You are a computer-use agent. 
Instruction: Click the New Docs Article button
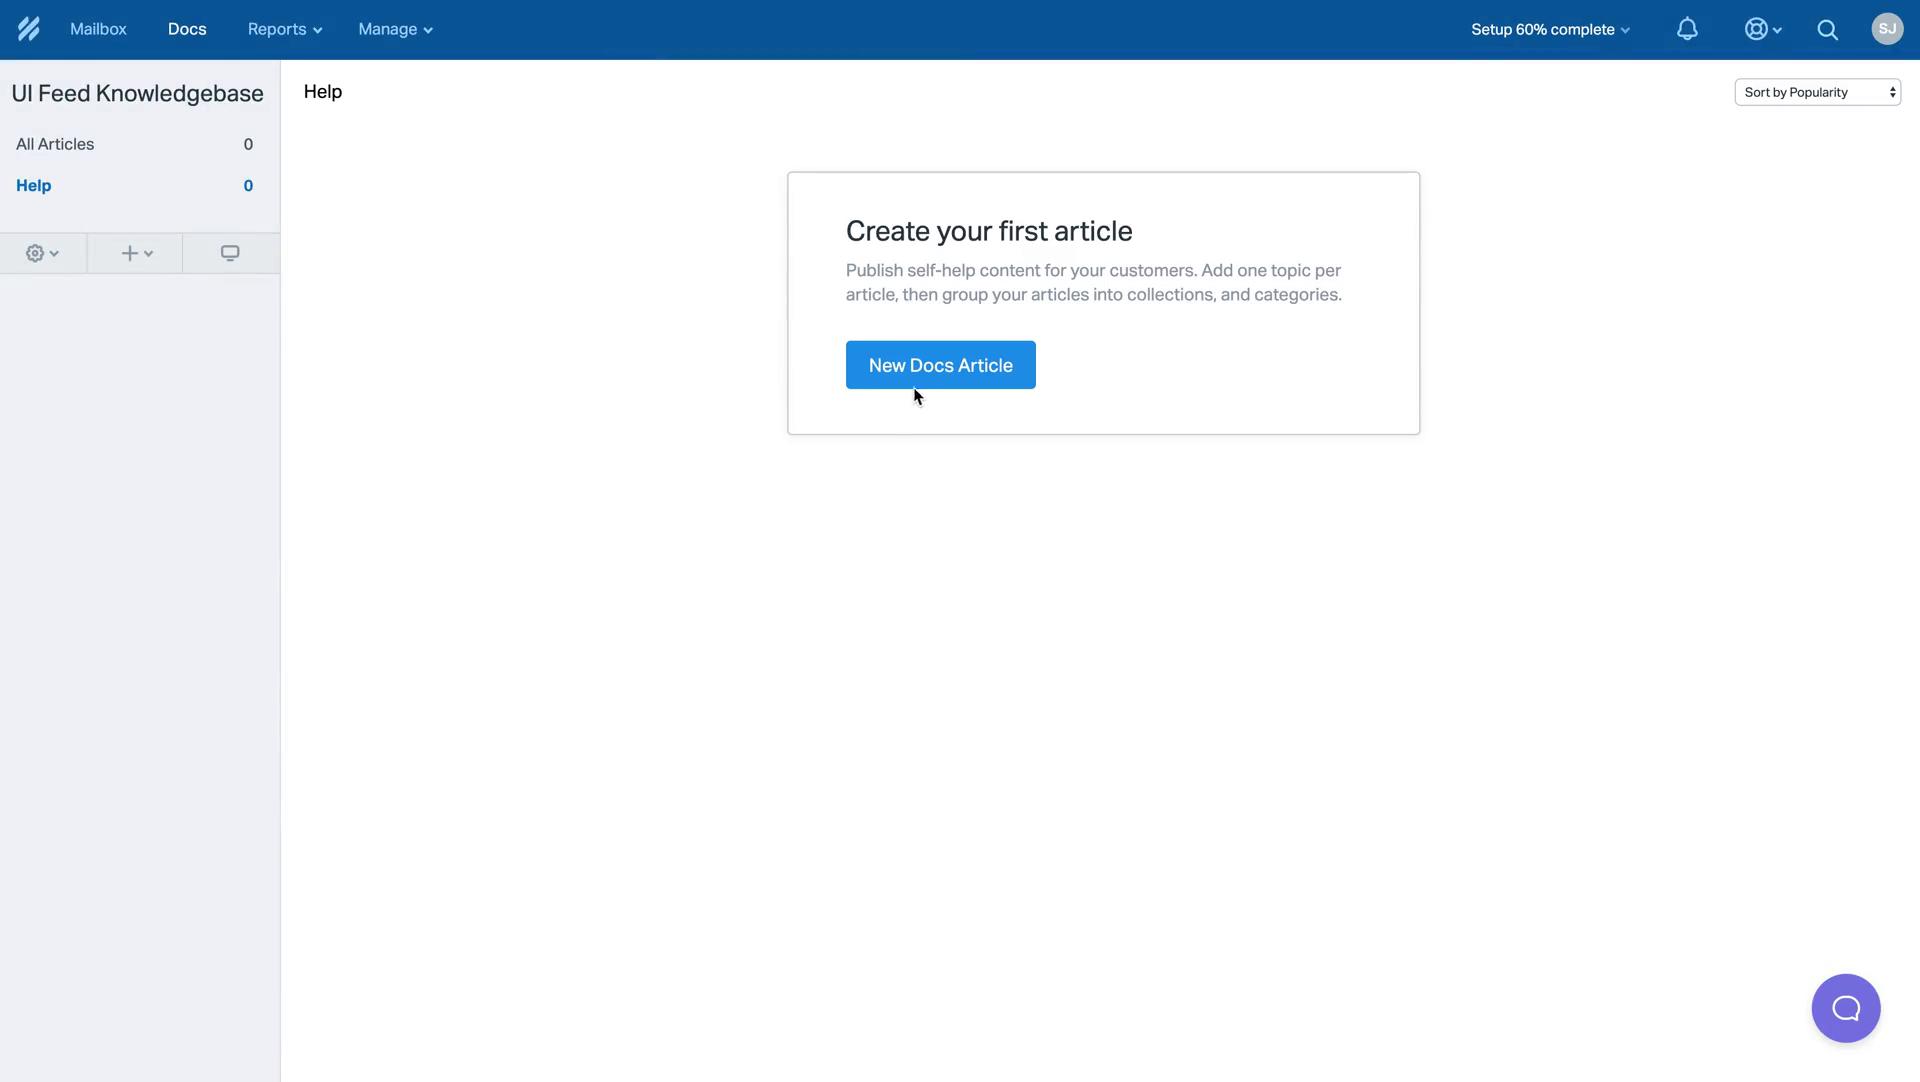coord(940,364)
